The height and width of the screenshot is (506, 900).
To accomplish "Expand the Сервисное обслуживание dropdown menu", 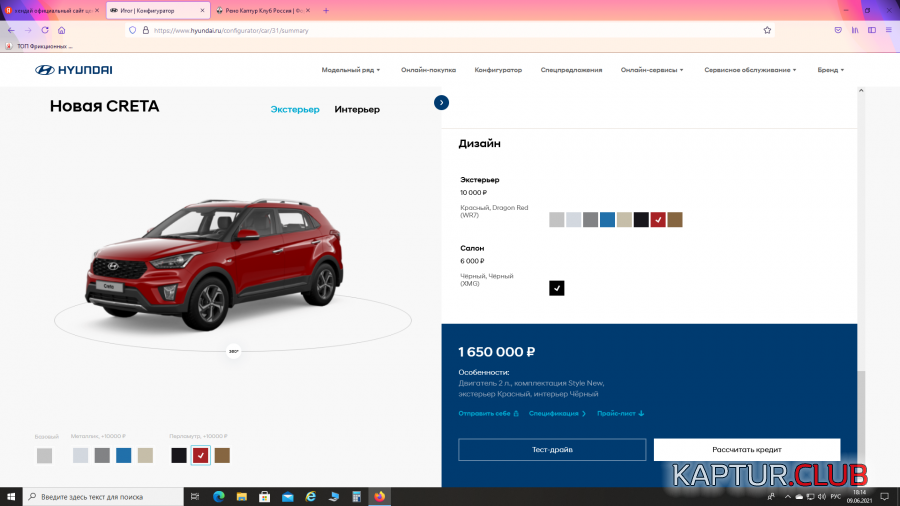I will click(x=750, y=70).
